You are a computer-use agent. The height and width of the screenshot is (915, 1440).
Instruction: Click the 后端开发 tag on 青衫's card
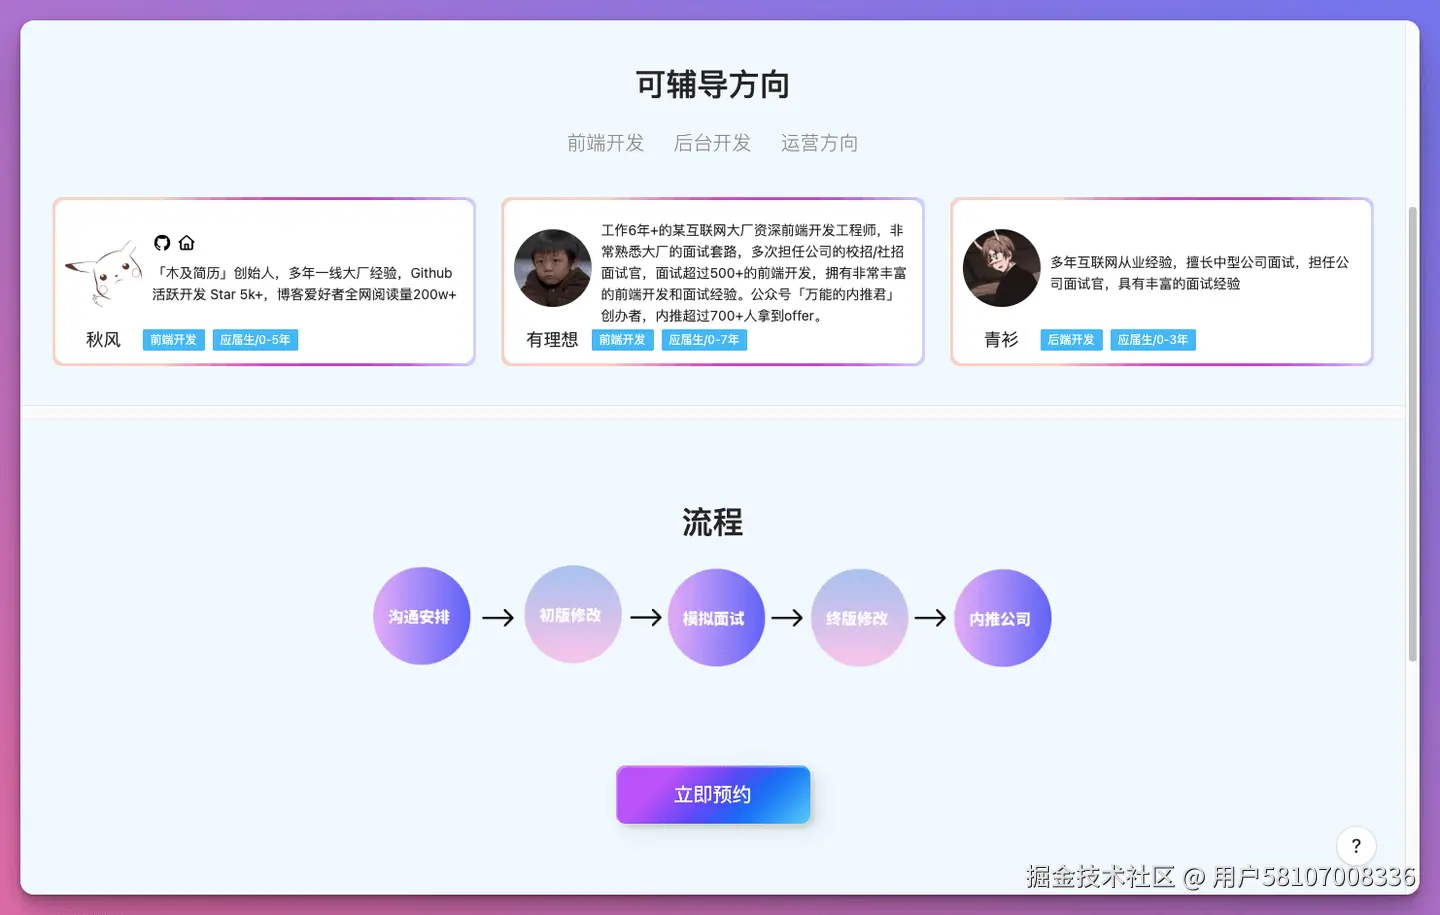pos(1070,340)
